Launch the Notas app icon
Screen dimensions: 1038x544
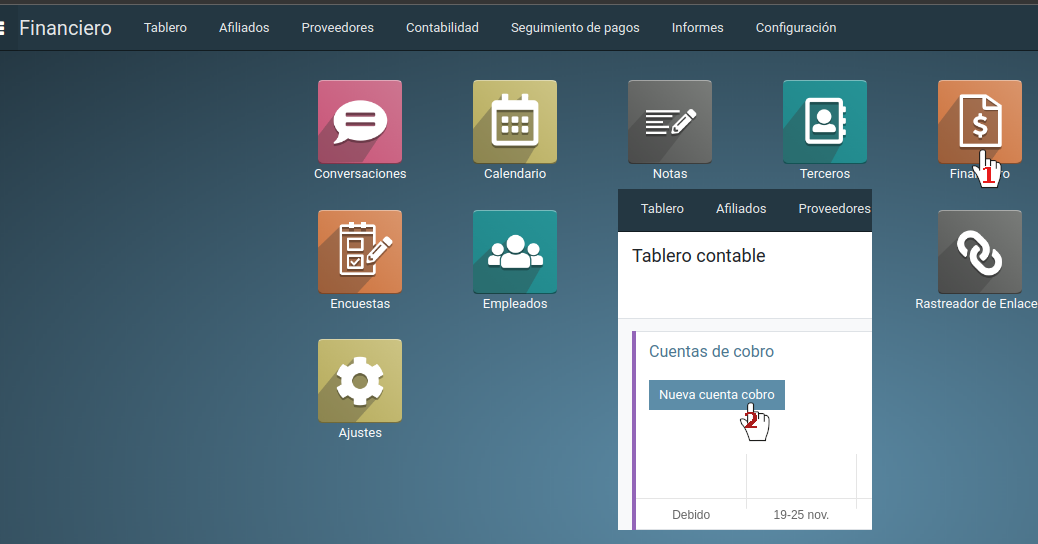[670, 122]
